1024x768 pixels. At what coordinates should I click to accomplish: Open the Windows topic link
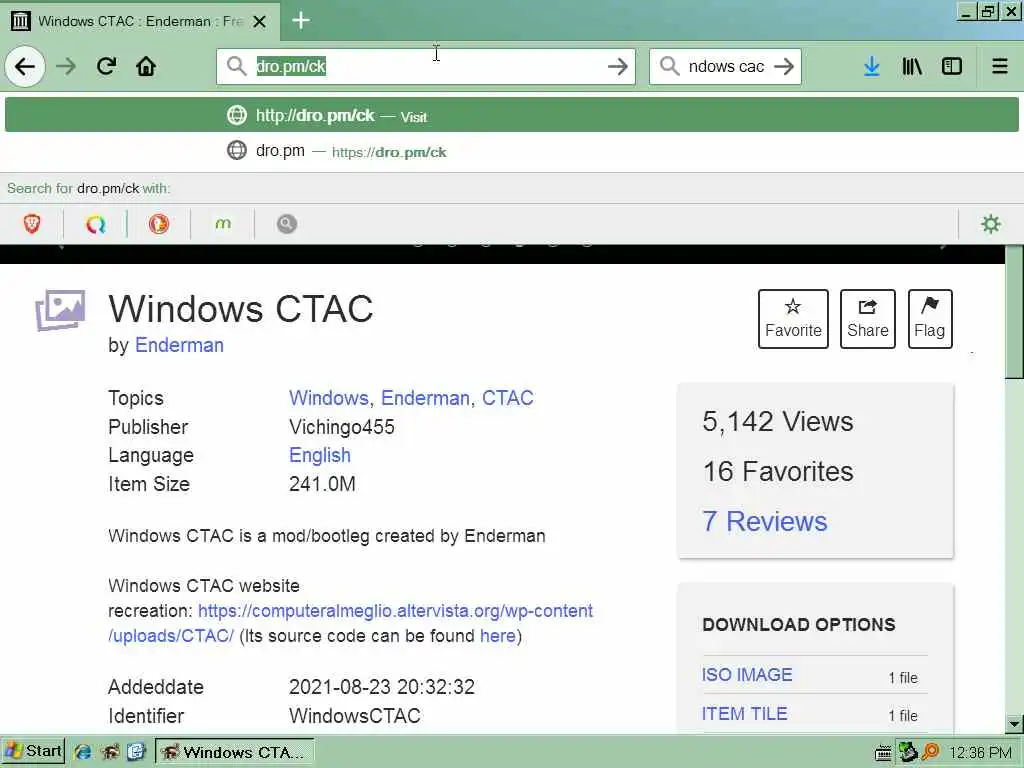(x=329, y=398)
